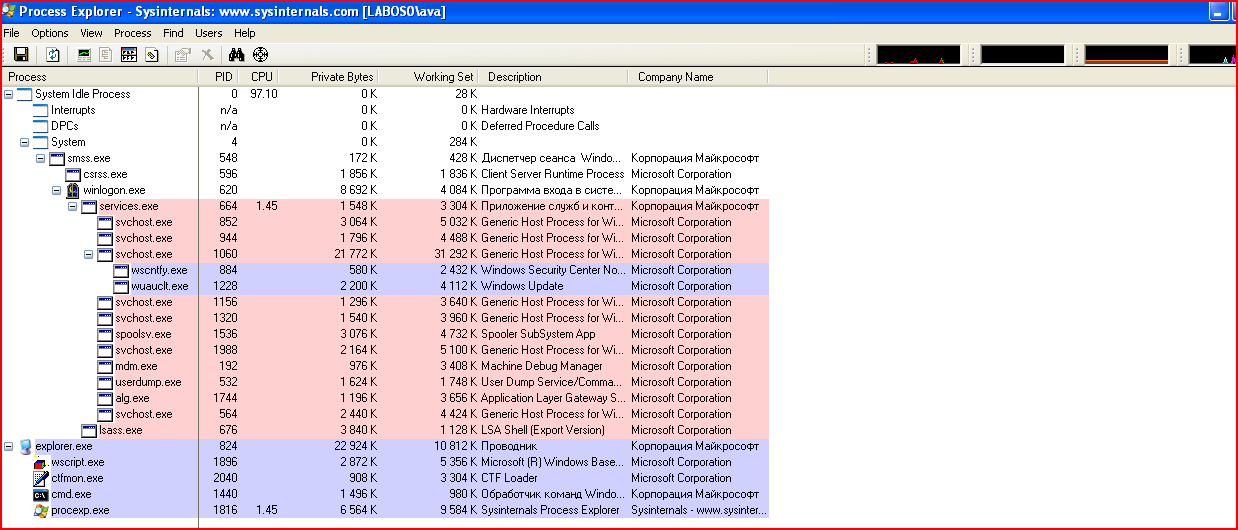Collapse the System process node
Viewport: 1238px width, 530px height.
tap(25, 142)
